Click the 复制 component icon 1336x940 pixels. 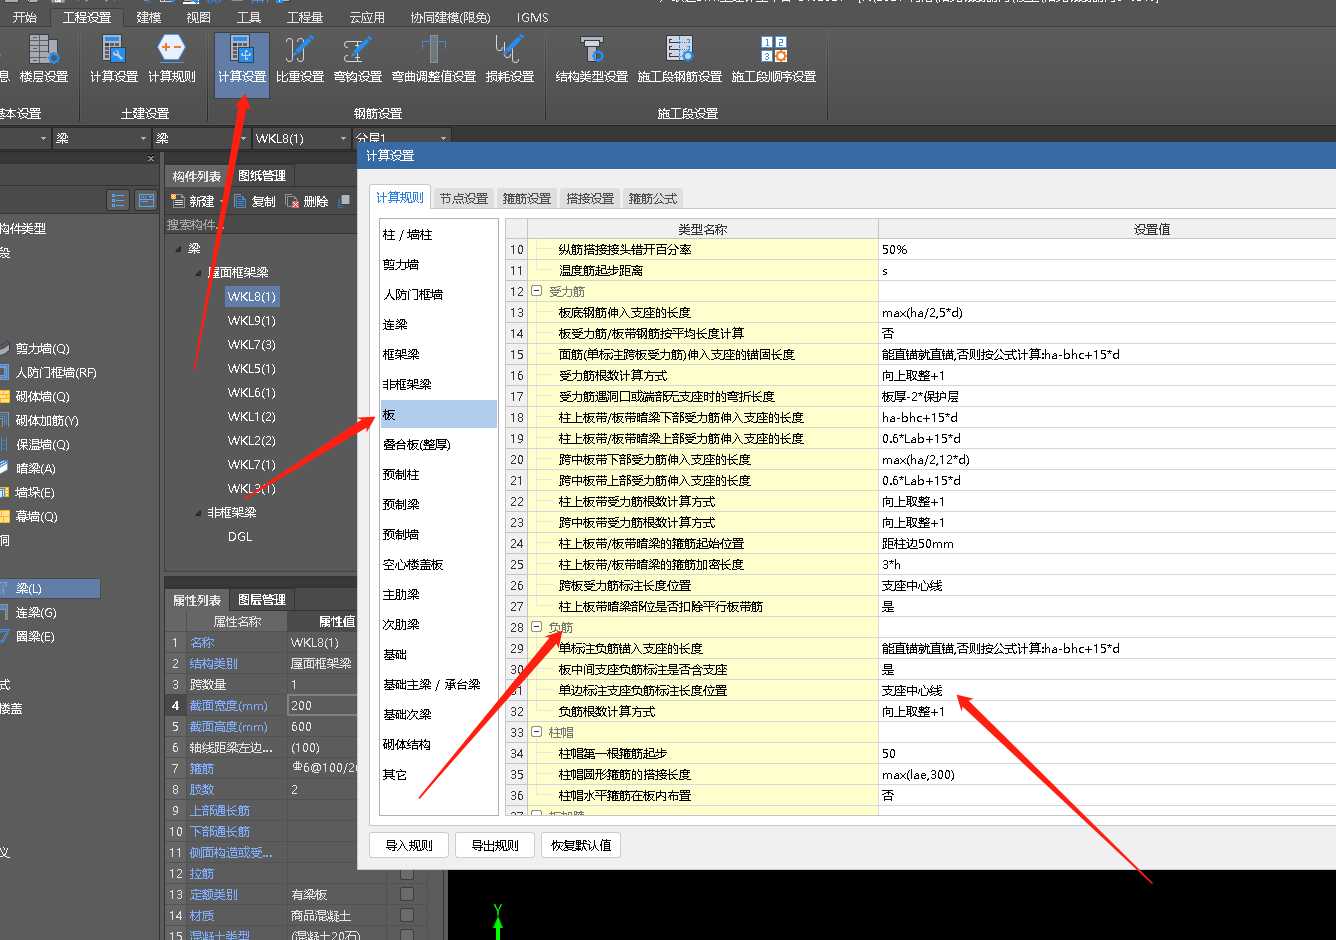point(240,201)
